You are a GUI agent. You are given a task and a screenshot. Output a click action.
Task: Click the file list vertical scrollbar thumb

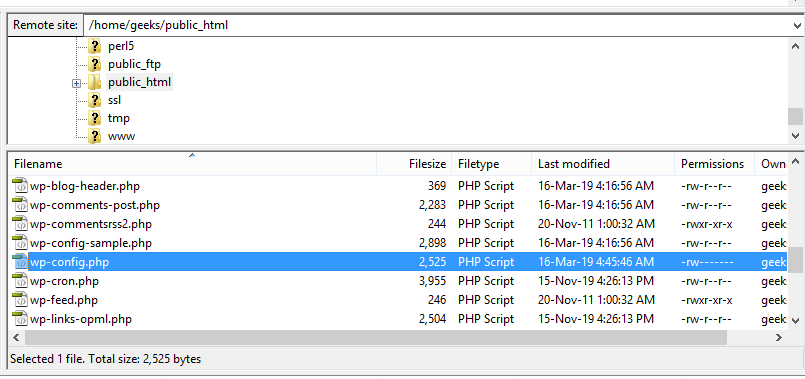(796, 259)
